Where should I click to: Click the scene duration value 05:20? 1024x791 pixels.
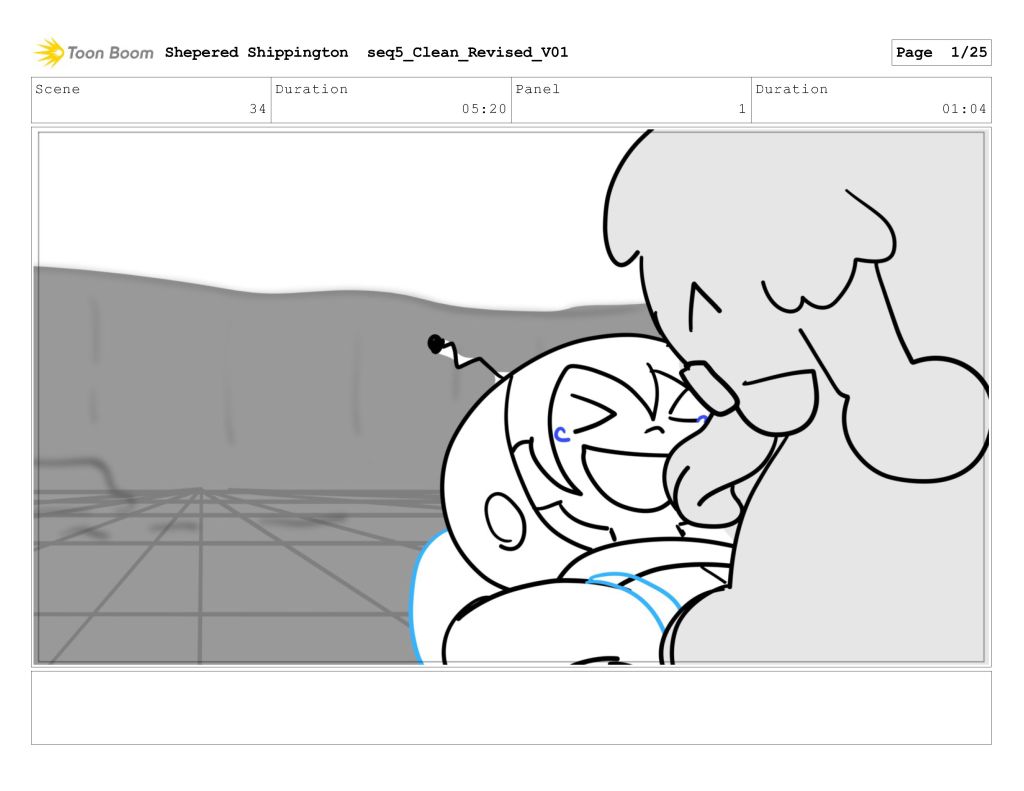484,109
